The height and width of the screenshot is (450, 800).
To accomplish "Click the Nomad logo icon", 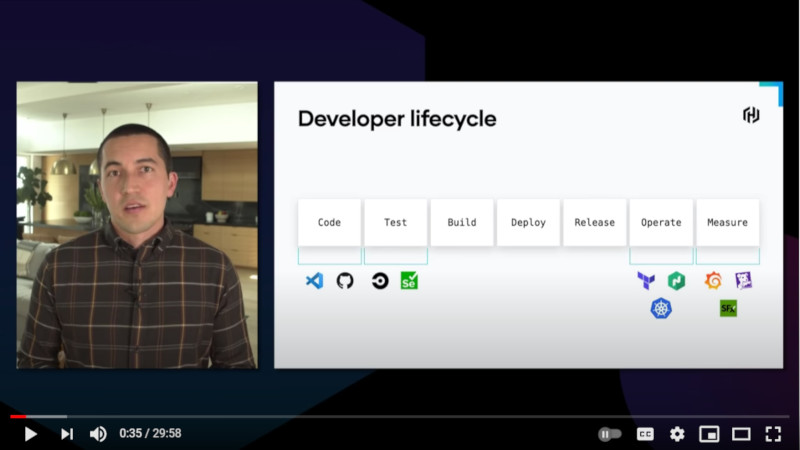I will tap(677, 281).
